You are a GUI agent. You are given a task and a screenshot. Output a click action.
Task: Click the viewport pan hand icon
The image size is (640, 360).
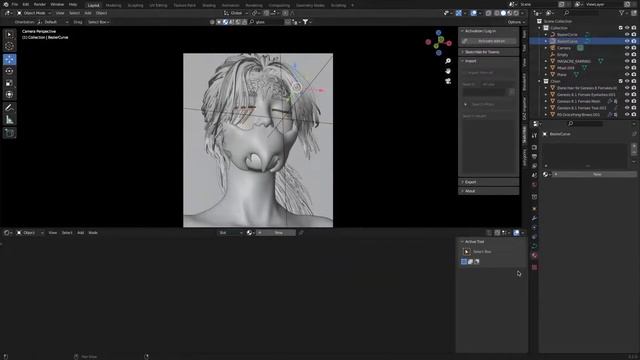448,71
